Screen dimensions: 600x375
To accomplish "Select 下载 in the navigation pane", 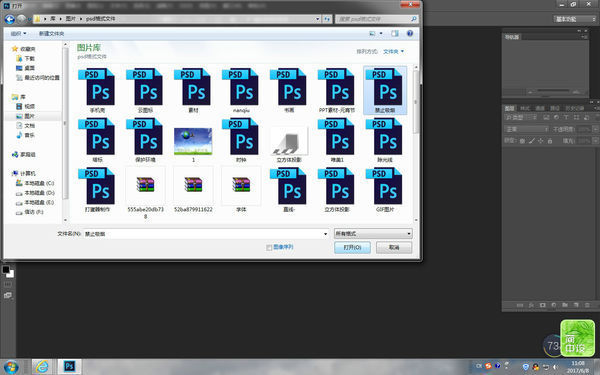I will (26, 59).
